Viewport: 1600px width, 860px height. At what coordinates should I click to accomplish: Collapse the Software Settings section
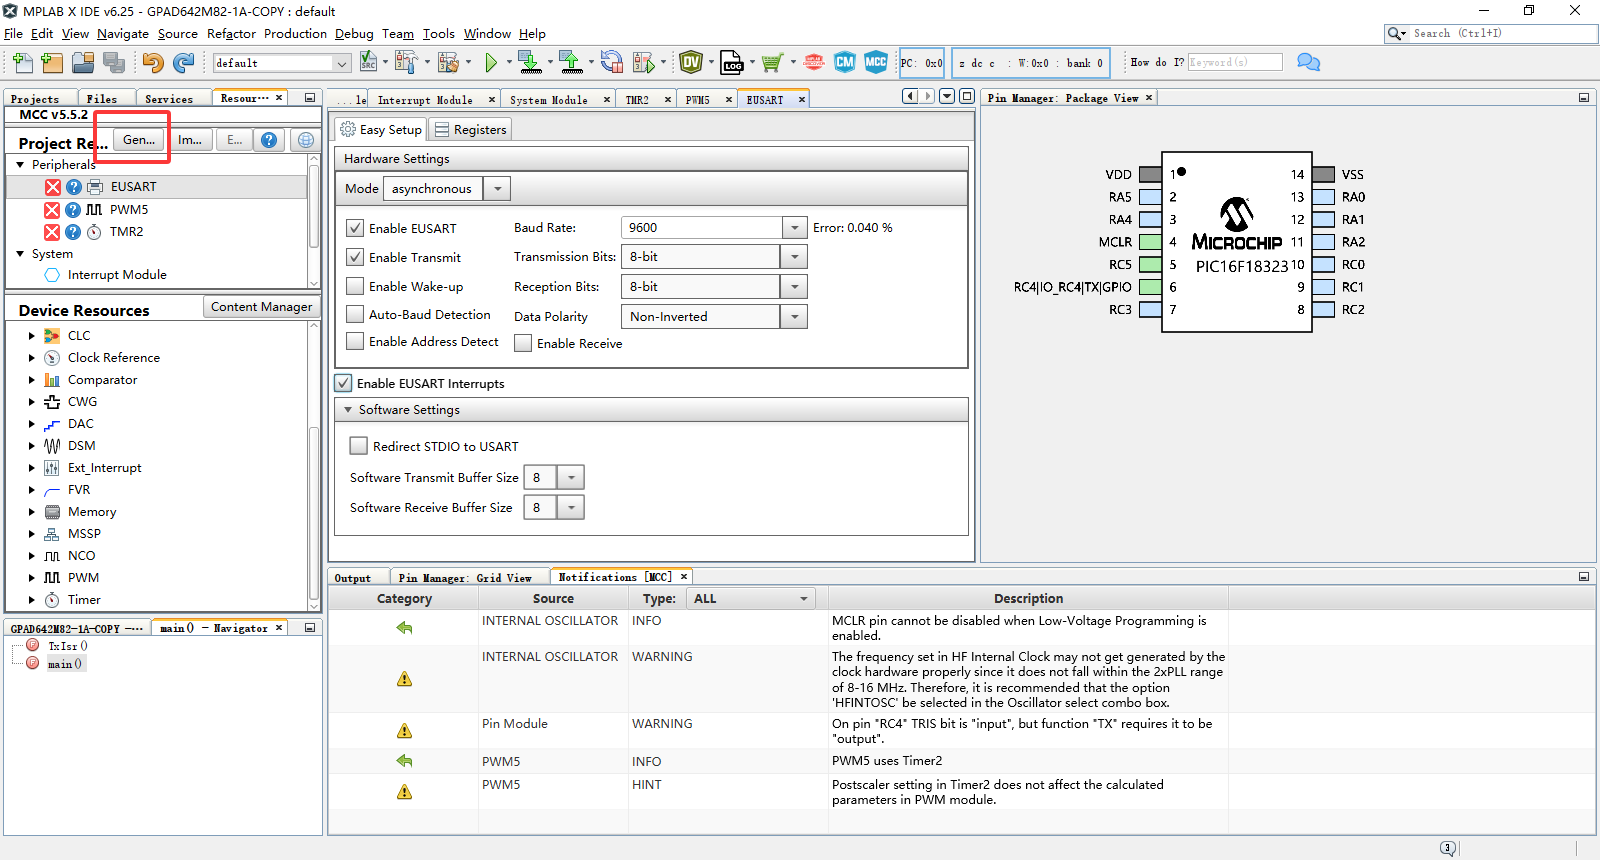pyautogui.click(x=348, y=410)
